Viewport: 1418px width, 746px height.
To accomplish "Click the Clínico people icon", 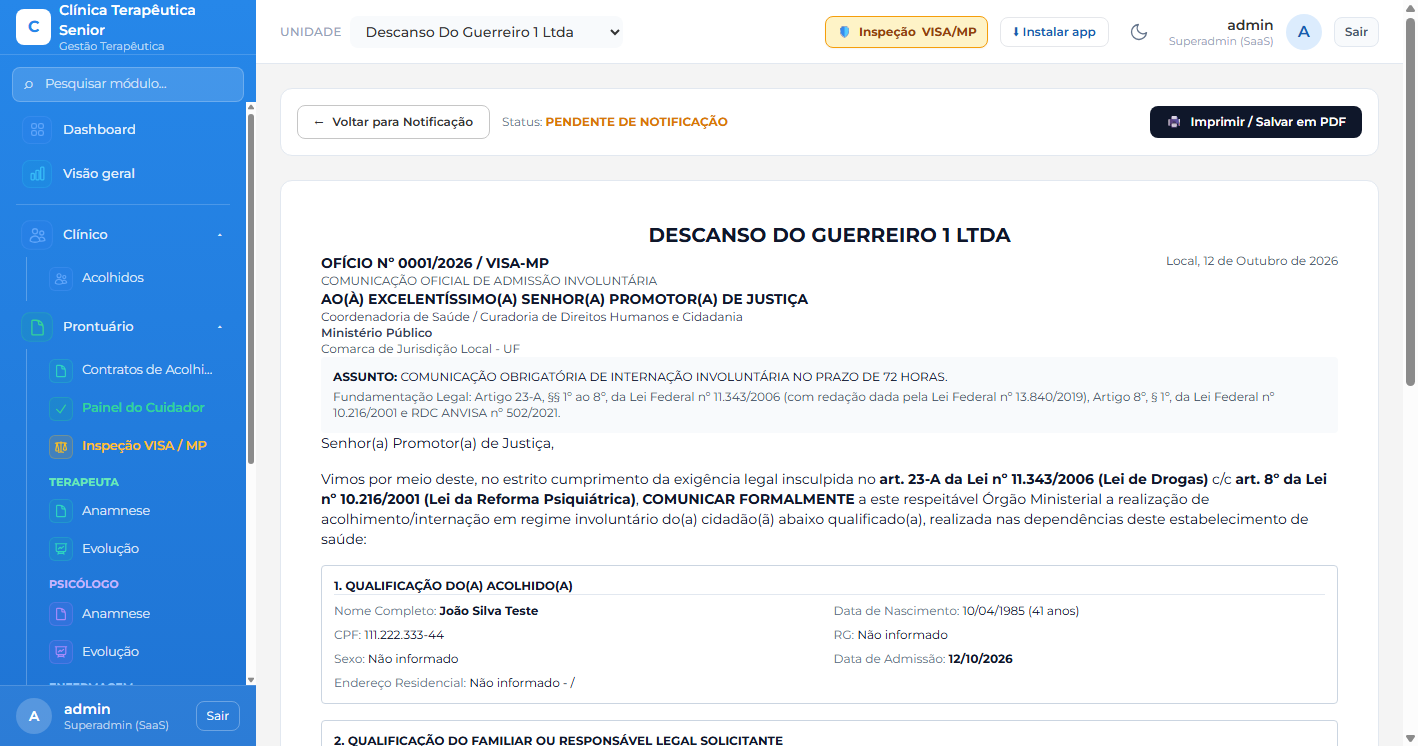I will coord(37,234).
